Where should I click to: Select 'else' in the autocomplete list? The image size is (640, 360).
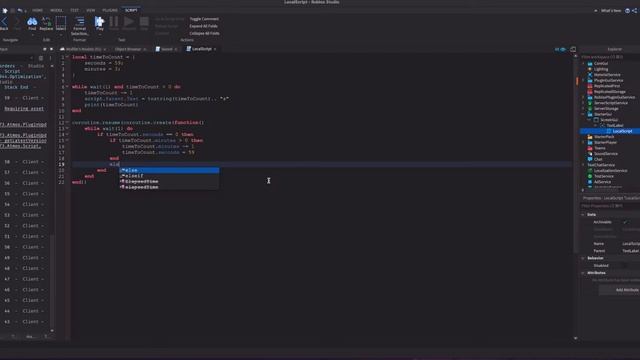click(x=169, y=170)
